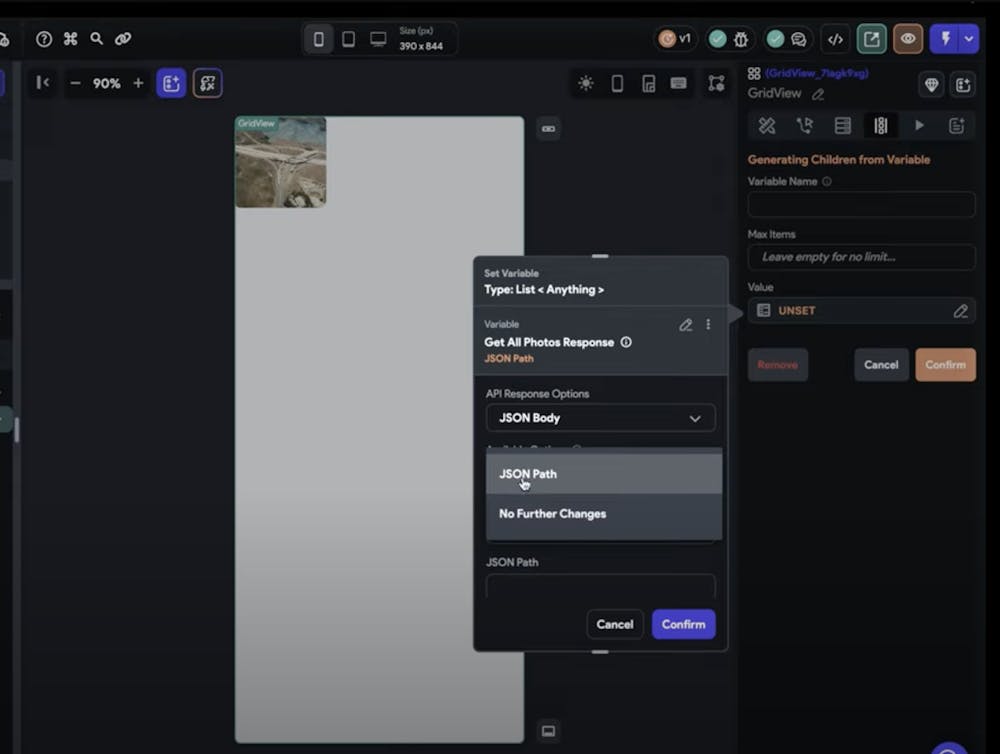This screenshot has width=1000, height=754.
Task: Click Cancel in the right panel
Action: click(881, 365)
